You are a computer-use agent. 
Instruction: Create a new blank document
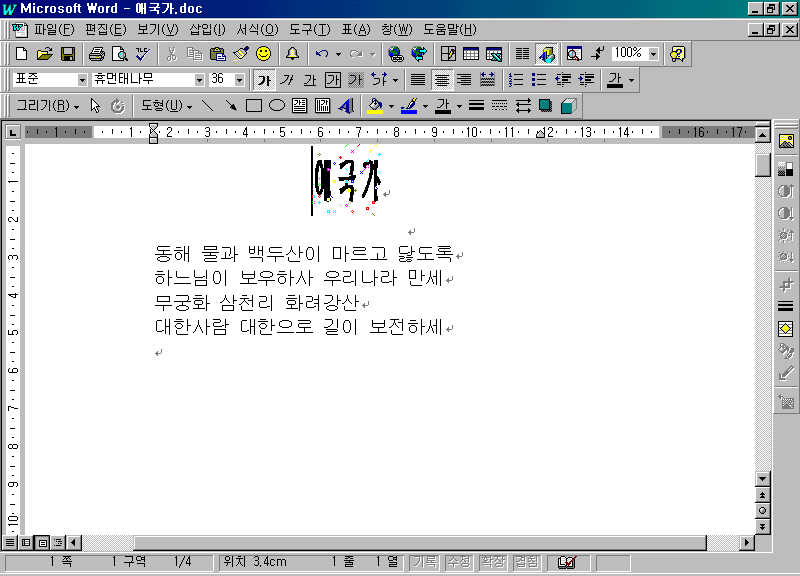tap(21, 54)
